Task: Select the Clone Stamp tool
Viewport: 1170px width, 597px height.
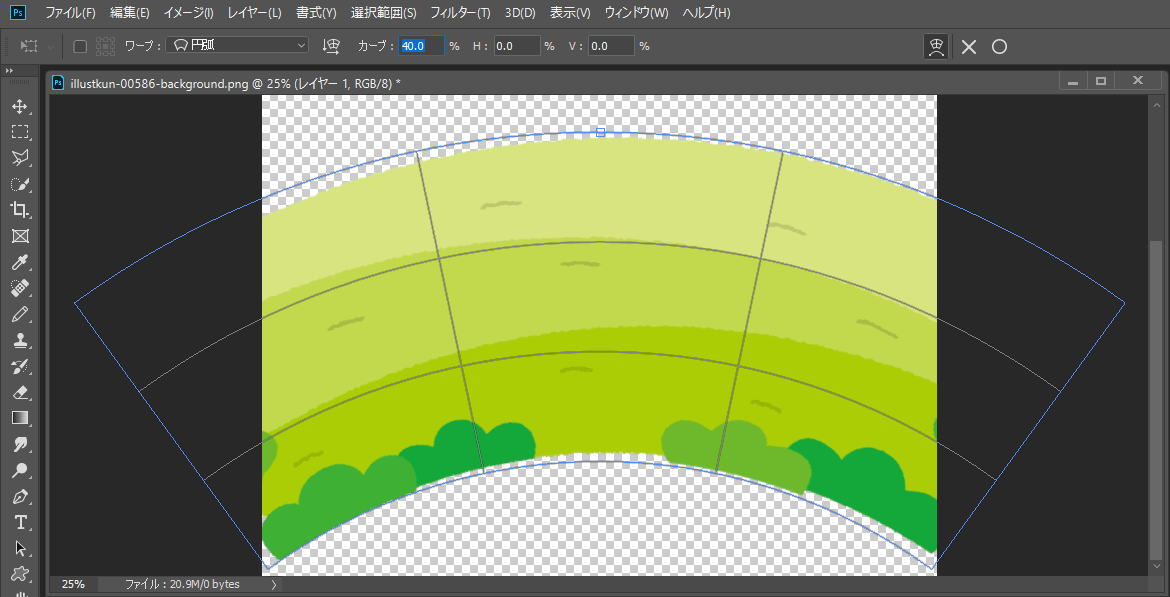Action: (x=20, y=340)
